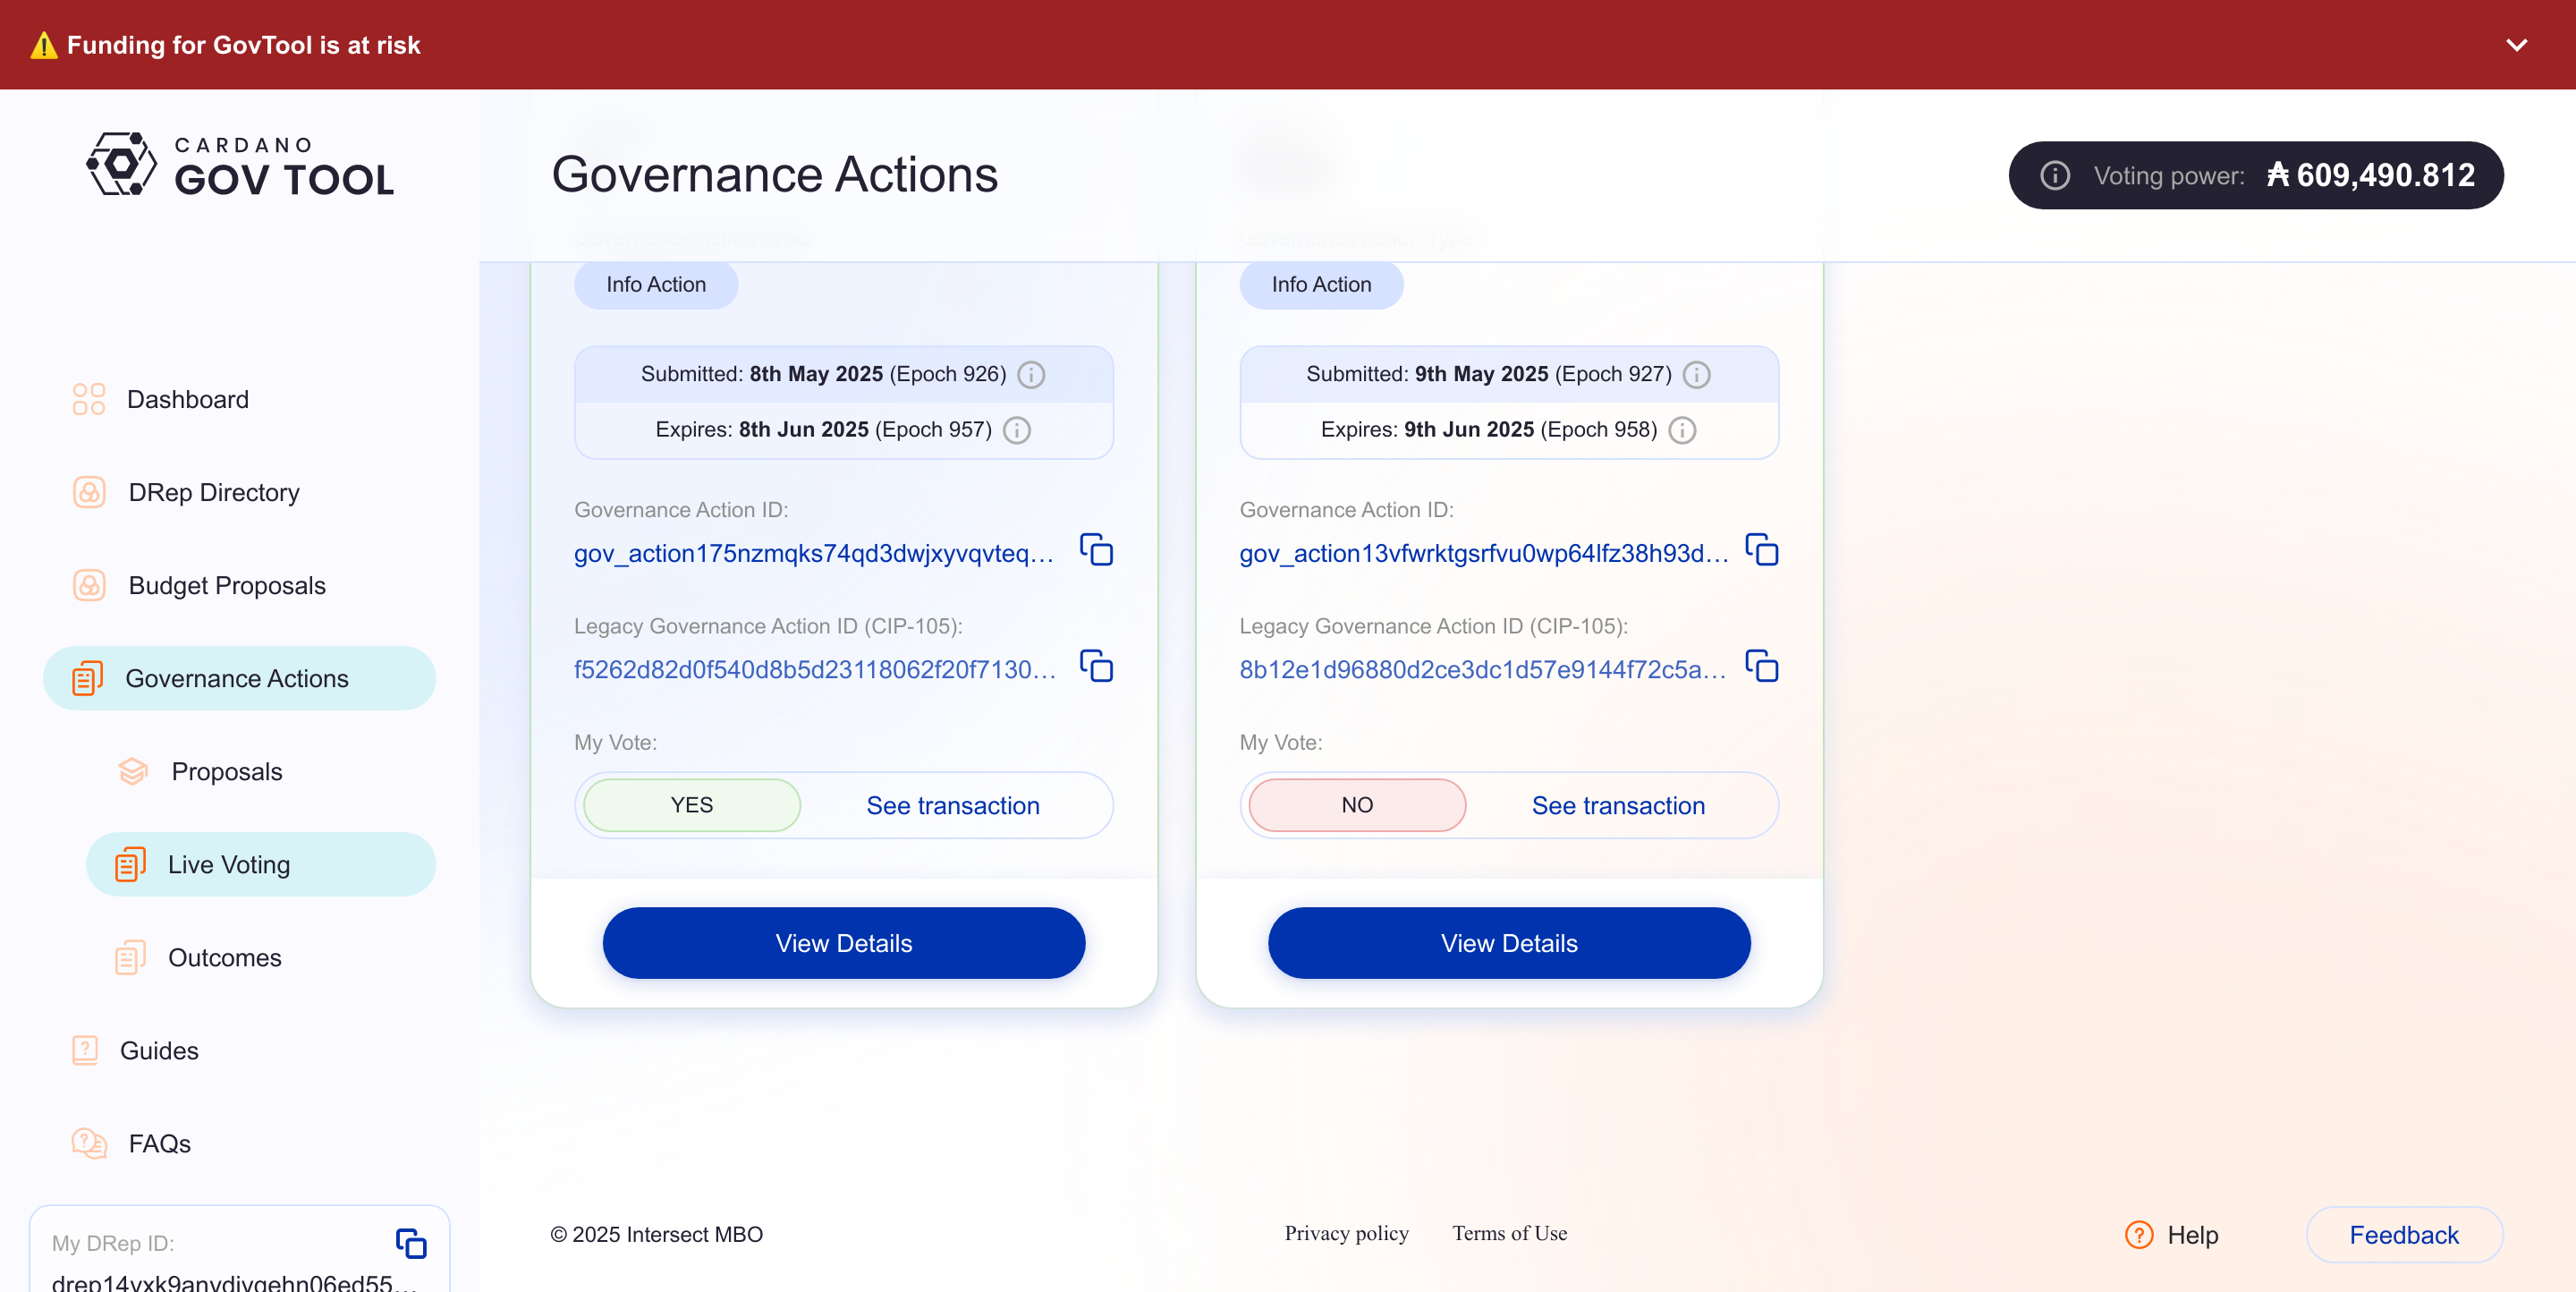Click info icon next to Epoch 958 expiry

pyautogui.click(x=1682, y=430)
